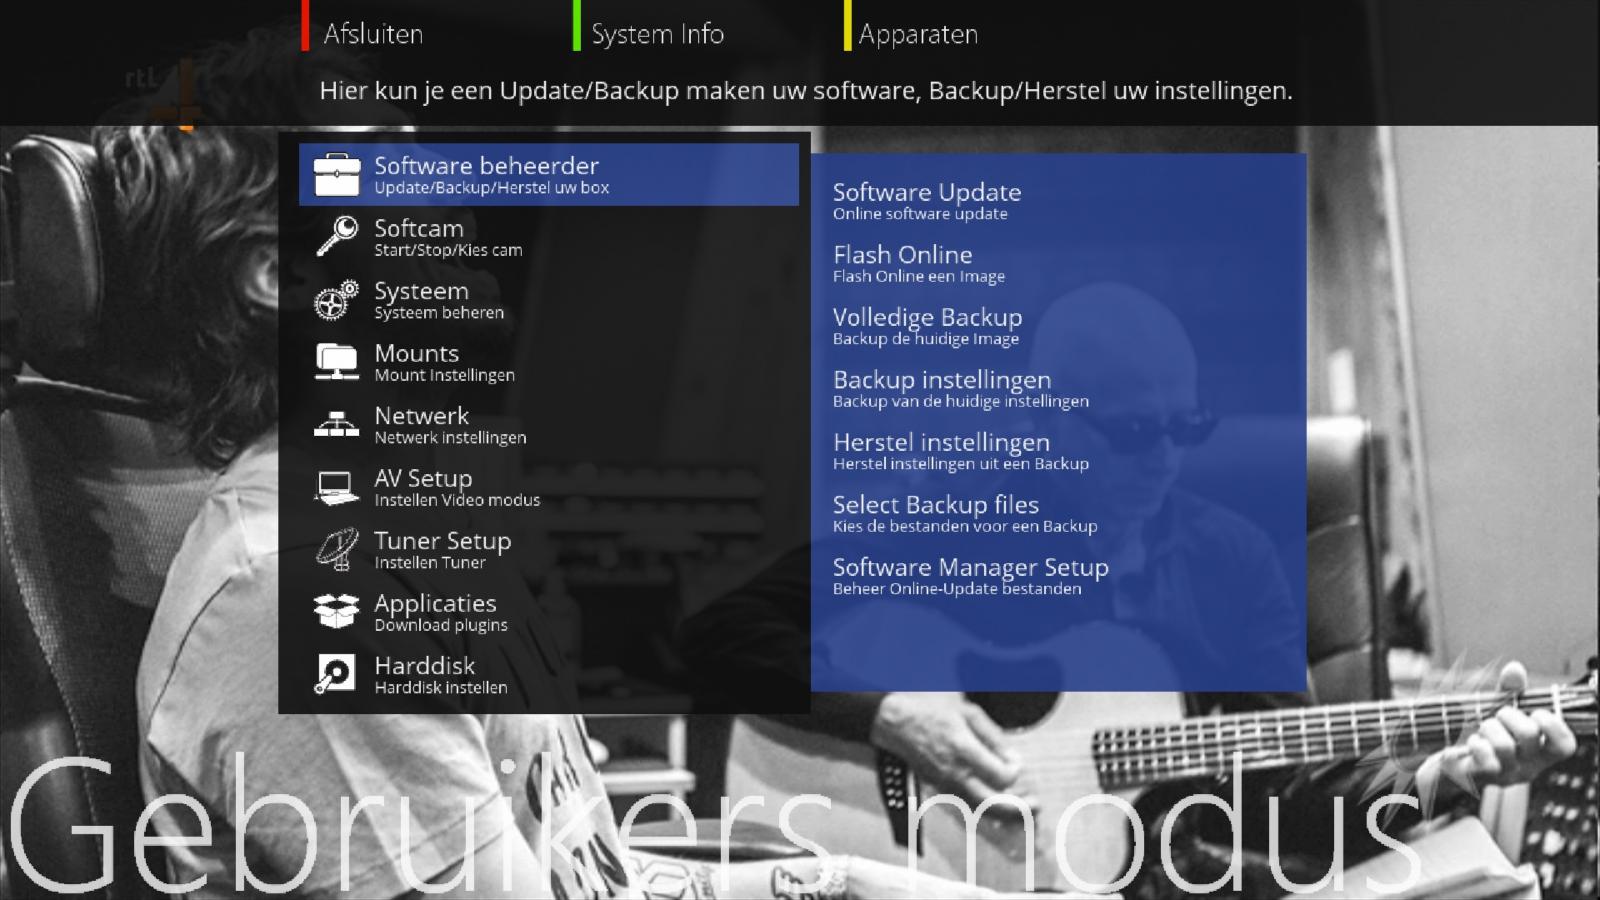Viewport: 1600px width, 900px height.
Task: Click the AV Setup laptop icon
Action: click(x=337, y=487)
